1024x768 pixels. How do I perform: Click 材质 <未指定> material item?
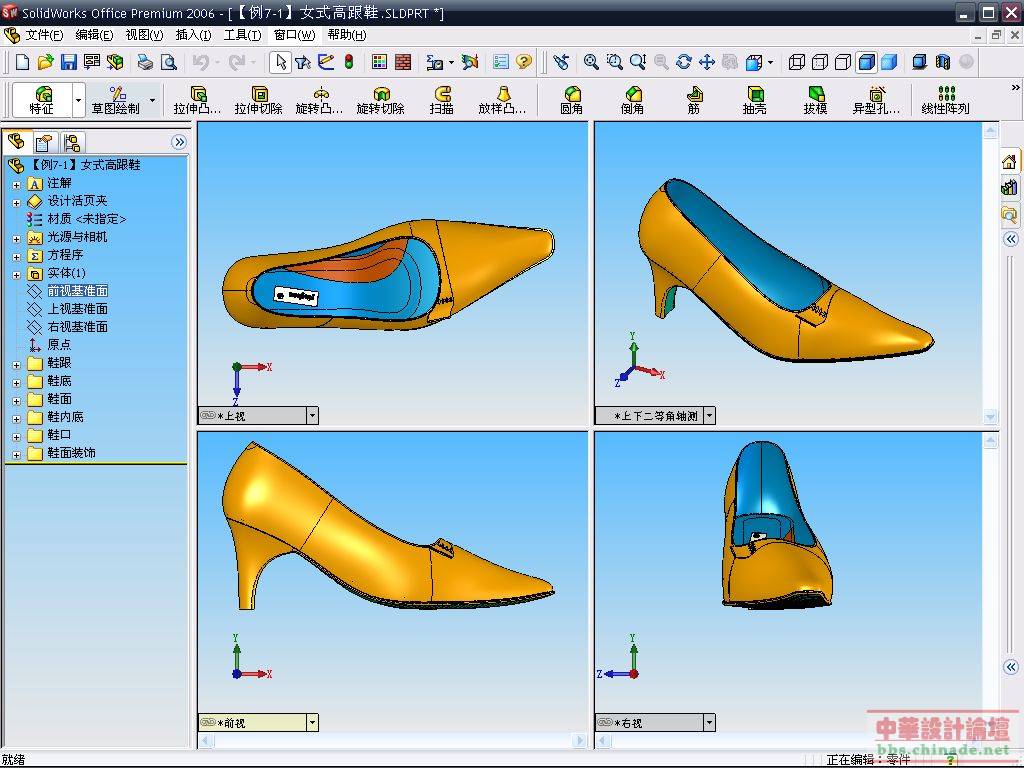86,219
